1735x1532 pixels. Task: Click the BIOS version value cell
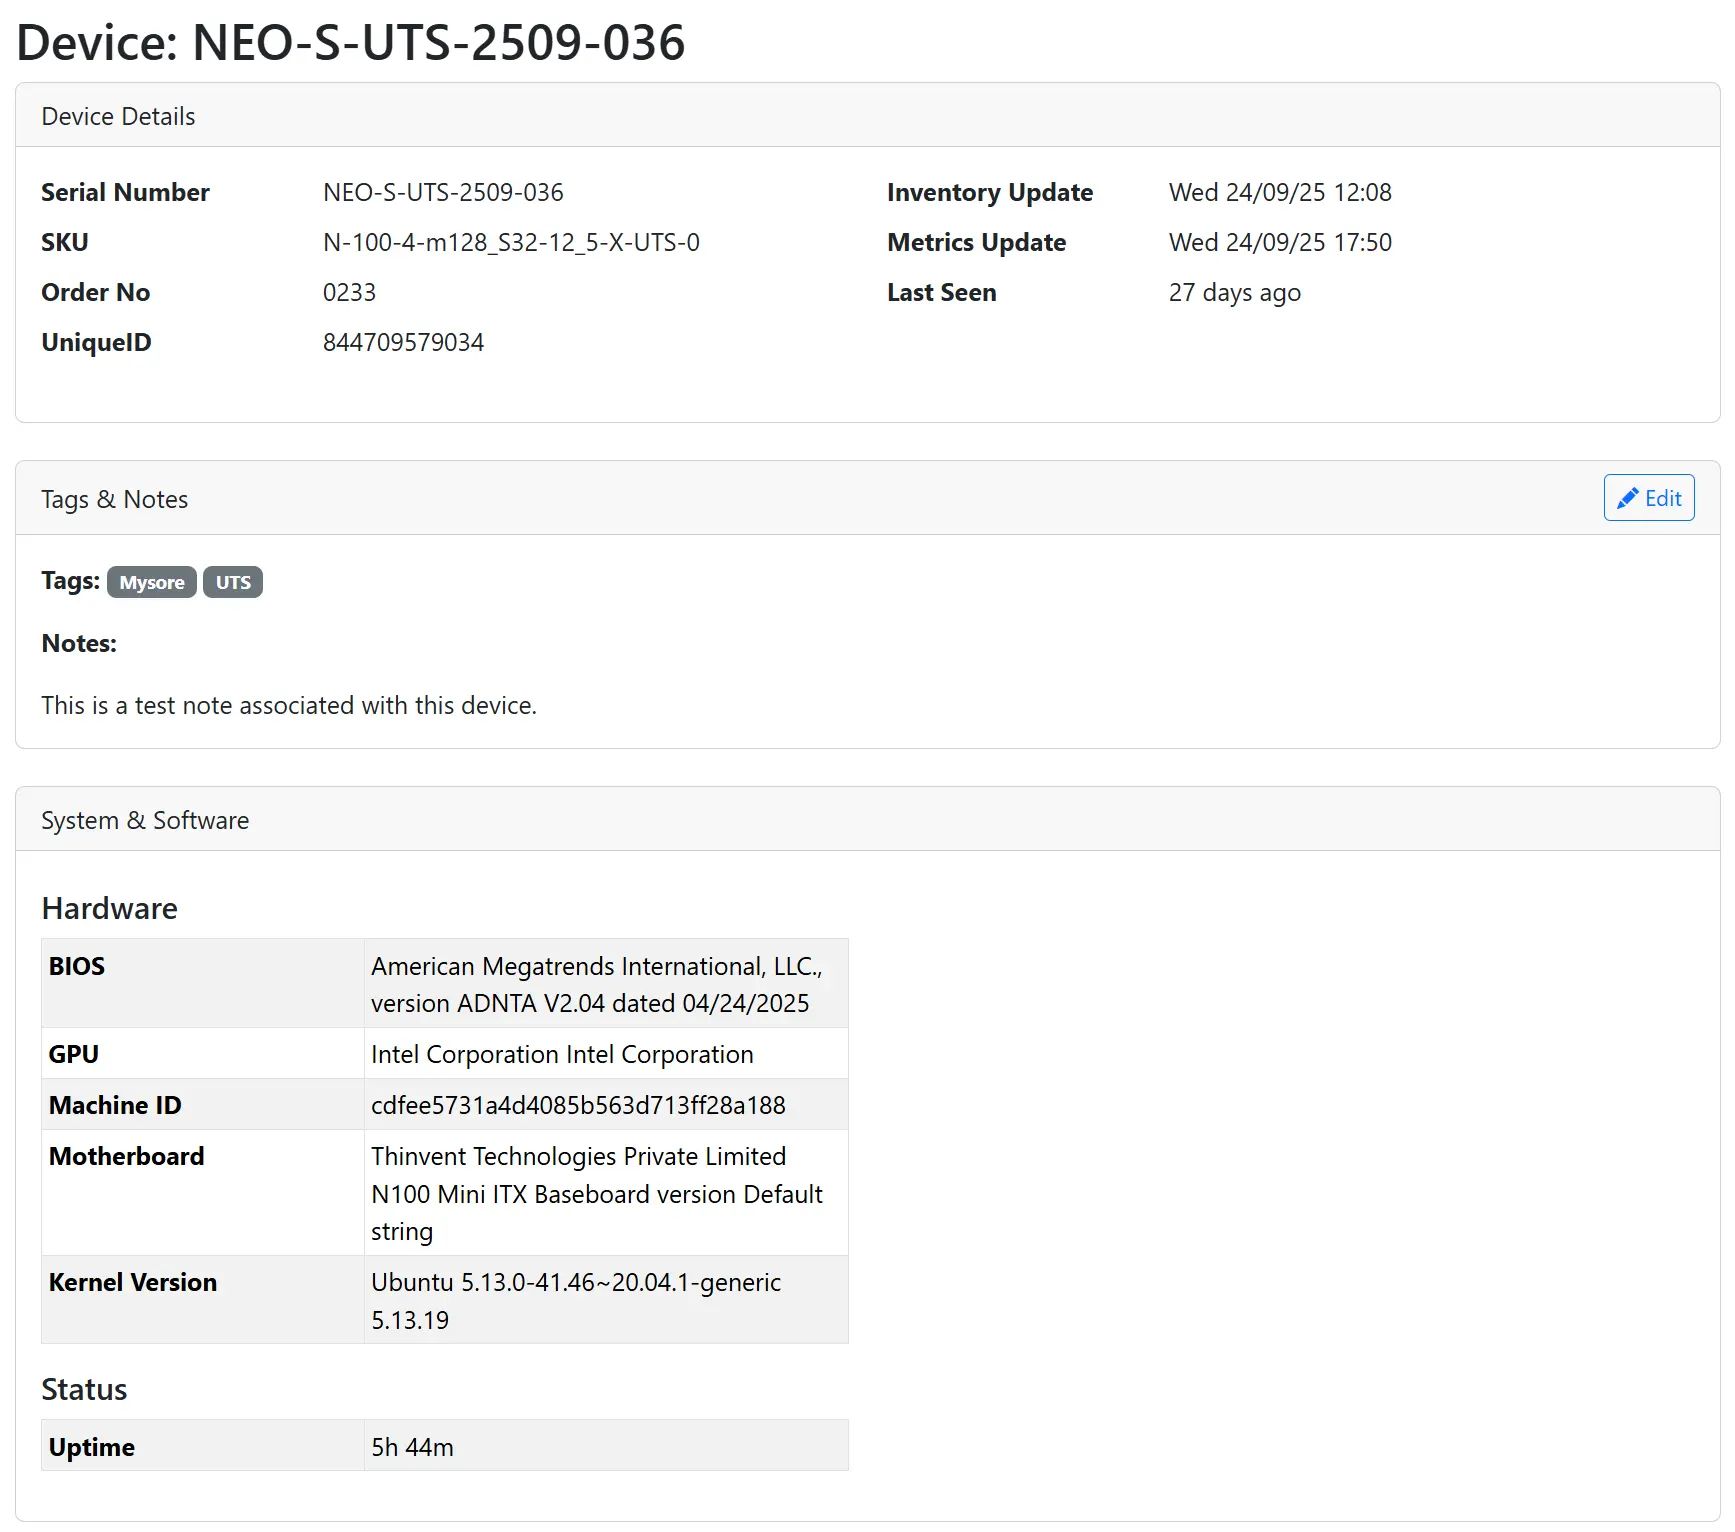pos(596,984)
